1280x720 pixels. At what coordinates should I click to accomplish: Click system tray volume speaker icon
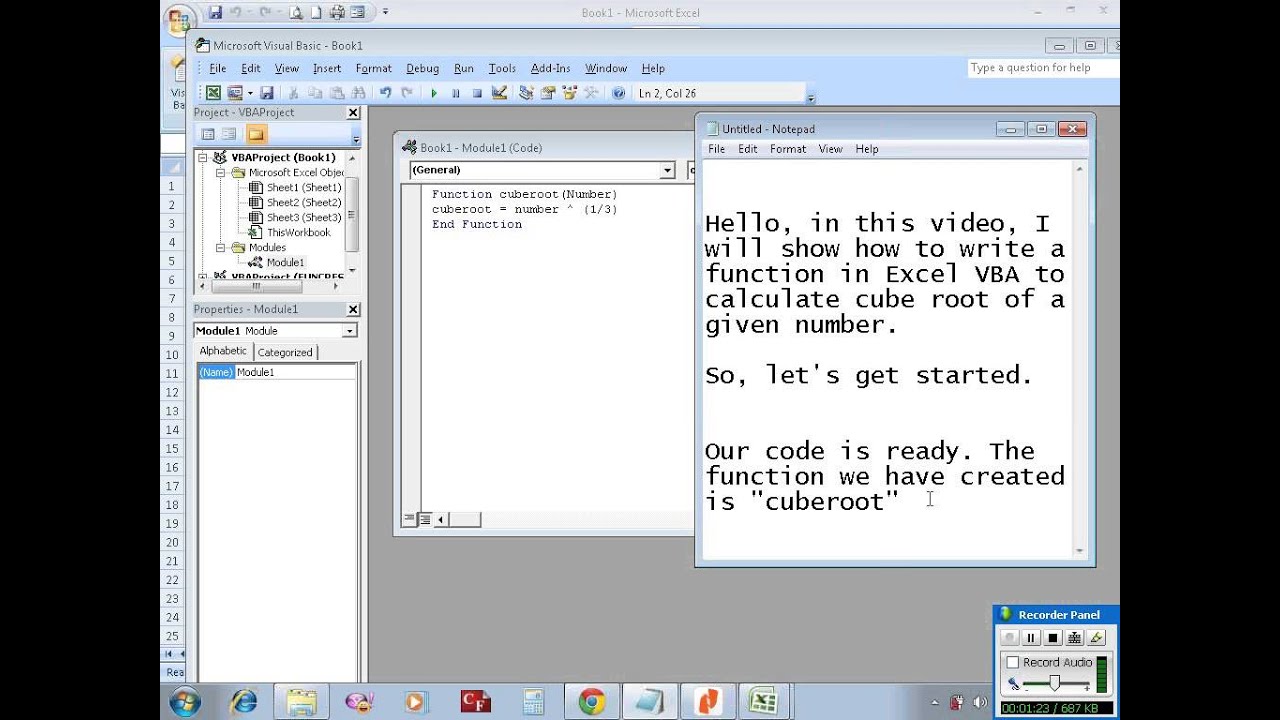[979, 702]
